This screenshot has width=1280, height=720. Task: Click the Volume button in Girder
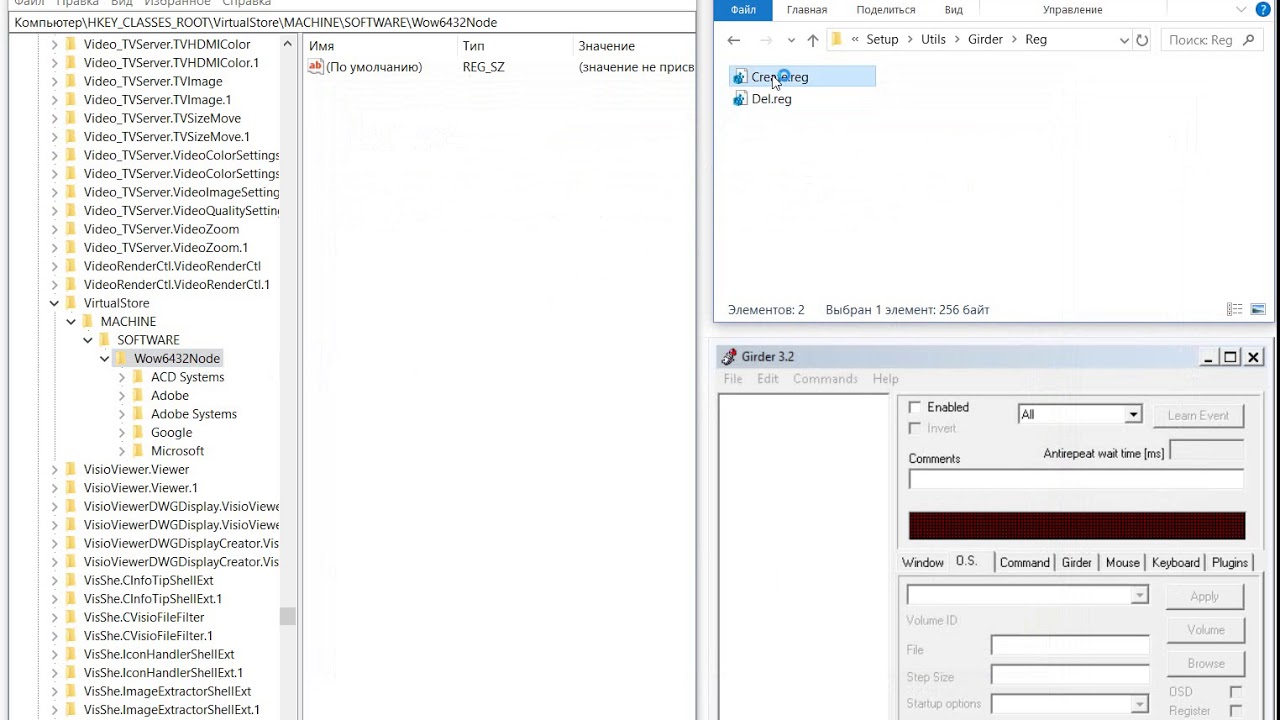(1205, 630)
